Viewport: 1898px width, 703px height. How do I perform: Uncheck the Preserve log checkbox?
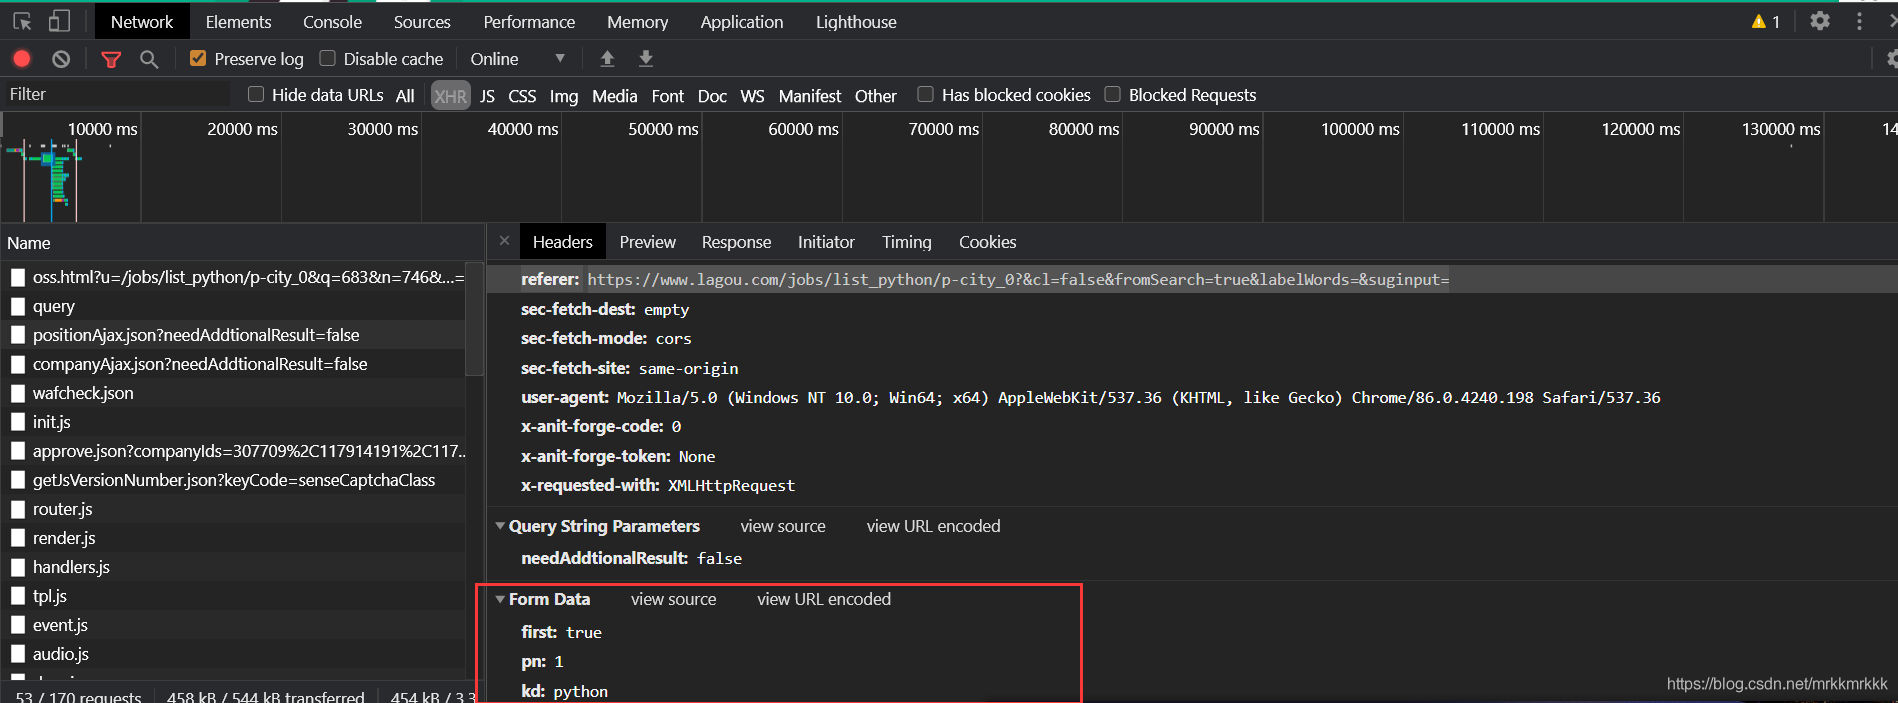198,59
